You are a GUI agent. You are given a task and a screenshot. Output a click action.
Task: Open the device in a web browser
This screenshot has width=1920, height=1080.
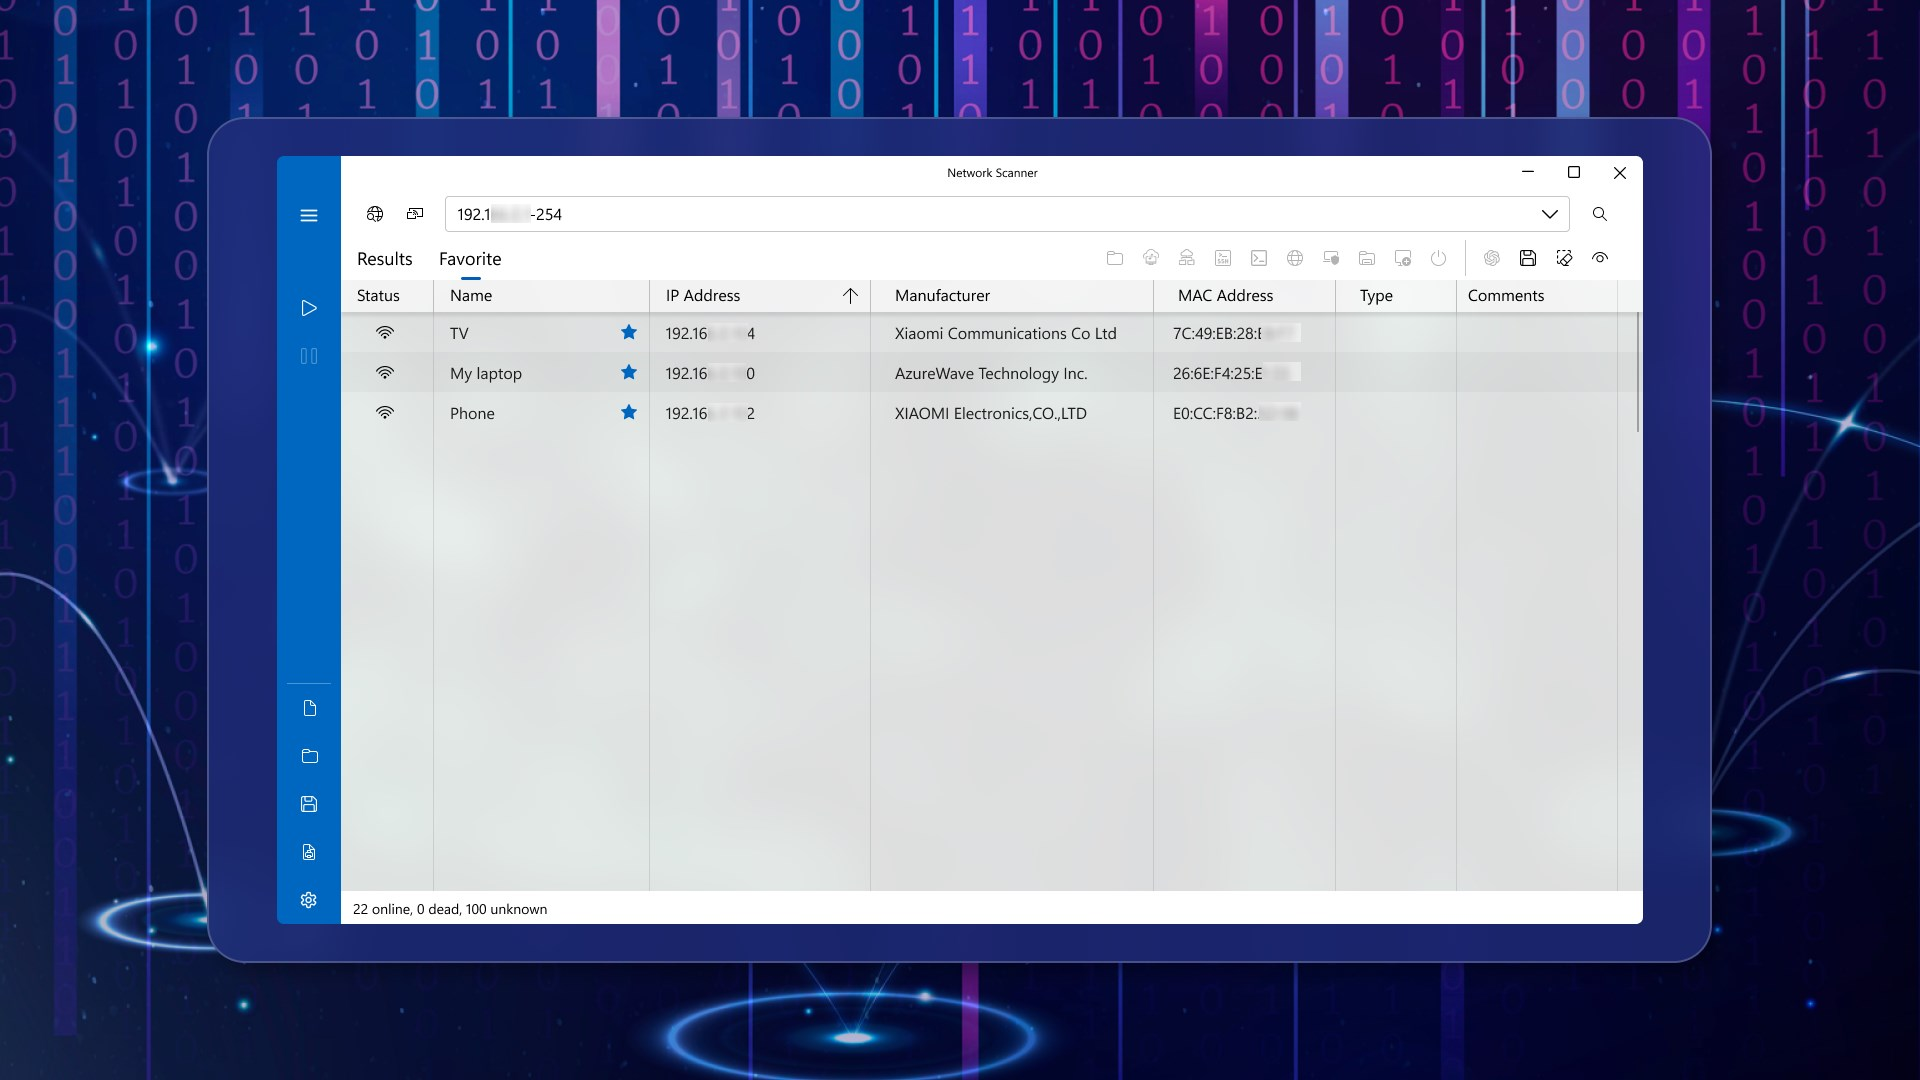coord(1295,258)
